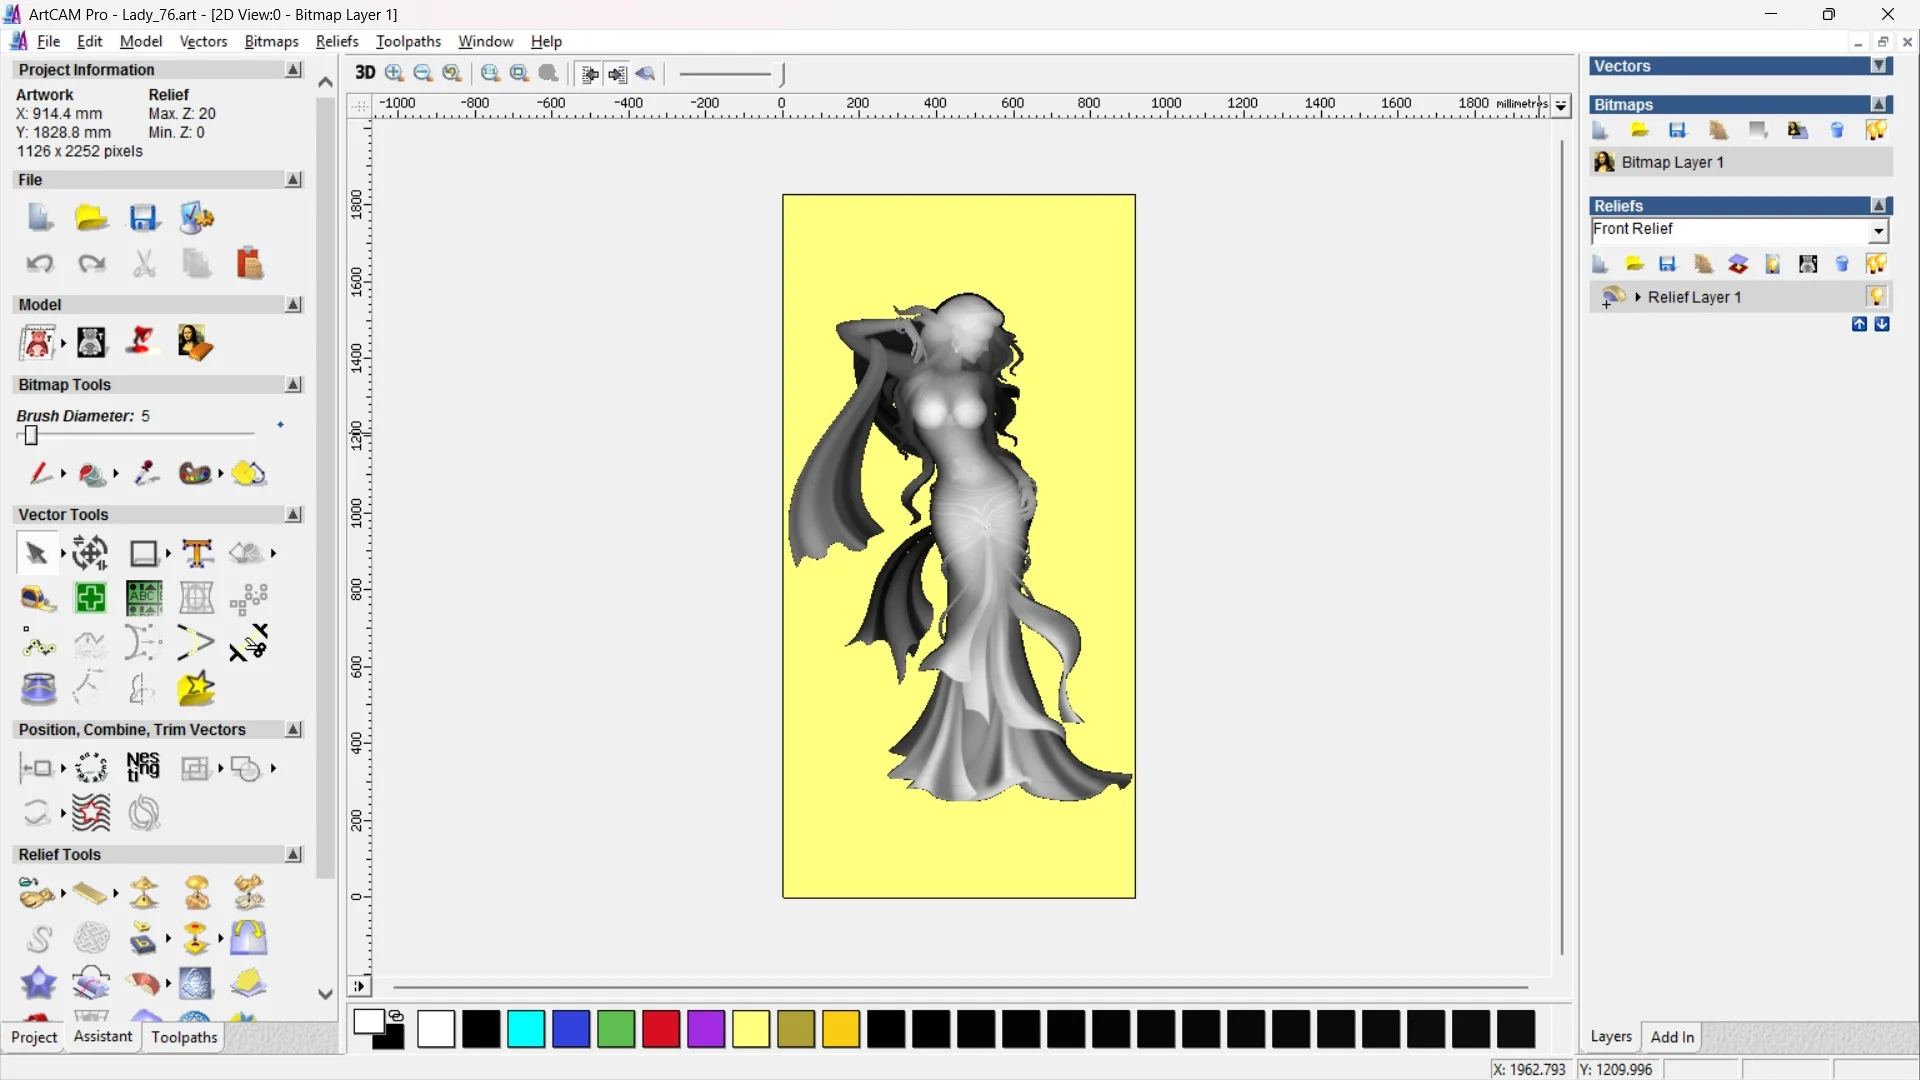Open the Toolpaths menu

point(408,41)
